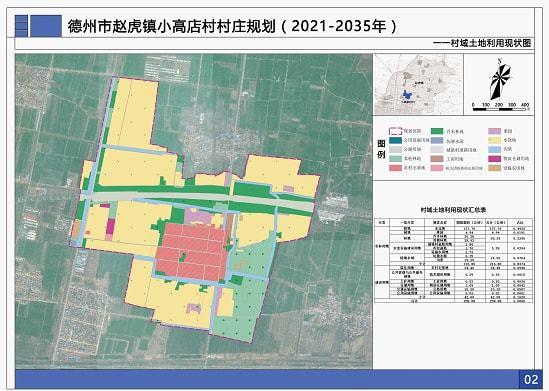Viewport: 549px width, 391px height.
Task: Click the subtitle 村域土地利用现状图
Action: click(491, 43)
